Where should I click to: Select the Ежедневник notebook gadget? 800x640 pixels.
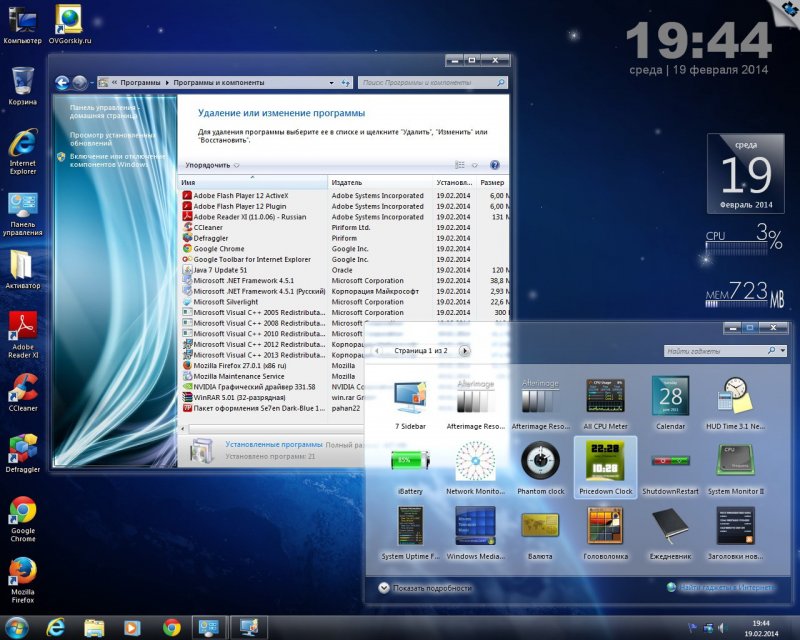(670, 533)
